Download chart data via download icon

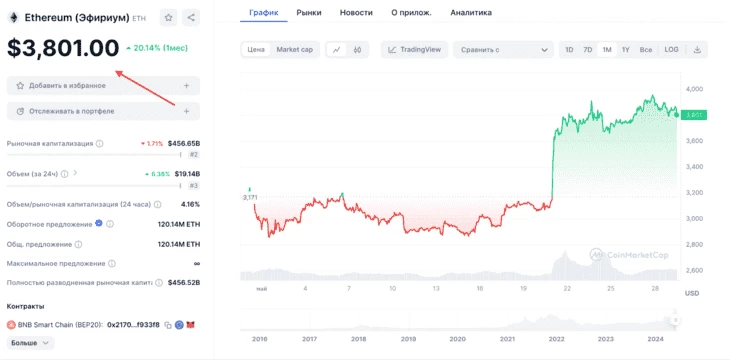pos(697,50)
